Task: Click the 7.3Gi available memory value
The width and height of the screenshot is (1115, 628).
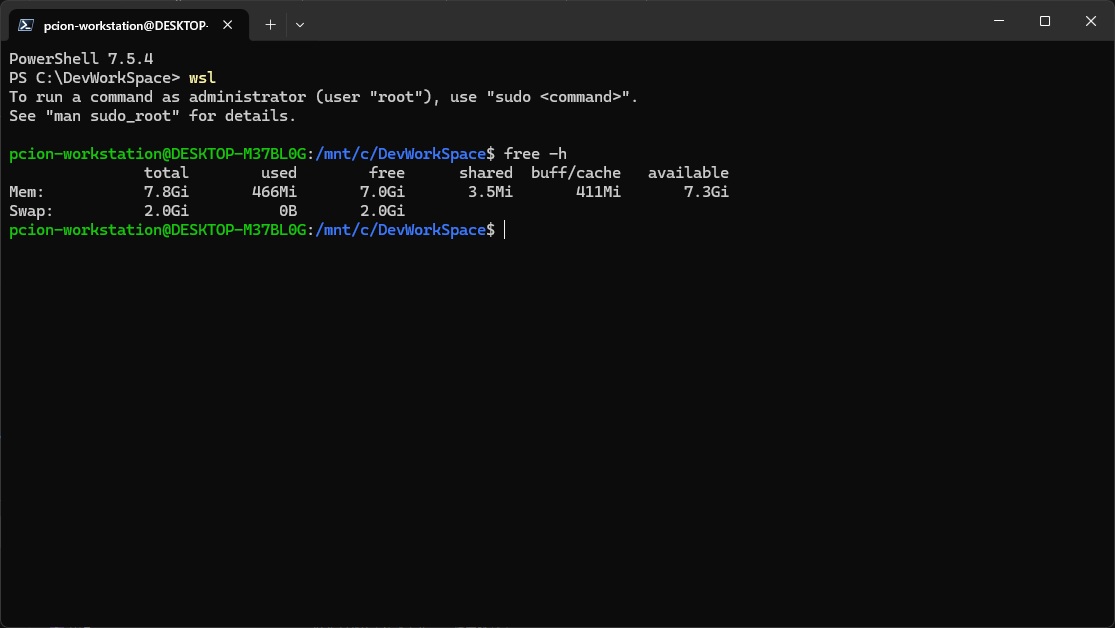Action: click(706, 192)
